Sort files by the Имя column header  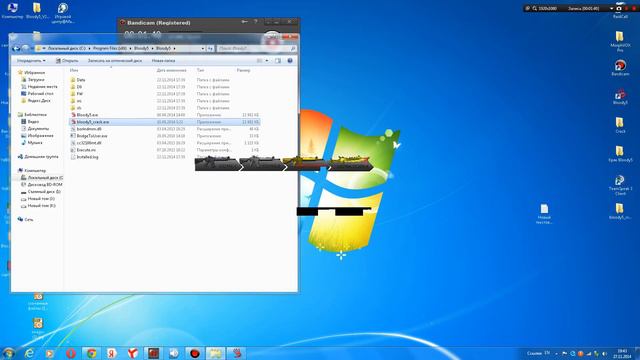coord(74,70)
